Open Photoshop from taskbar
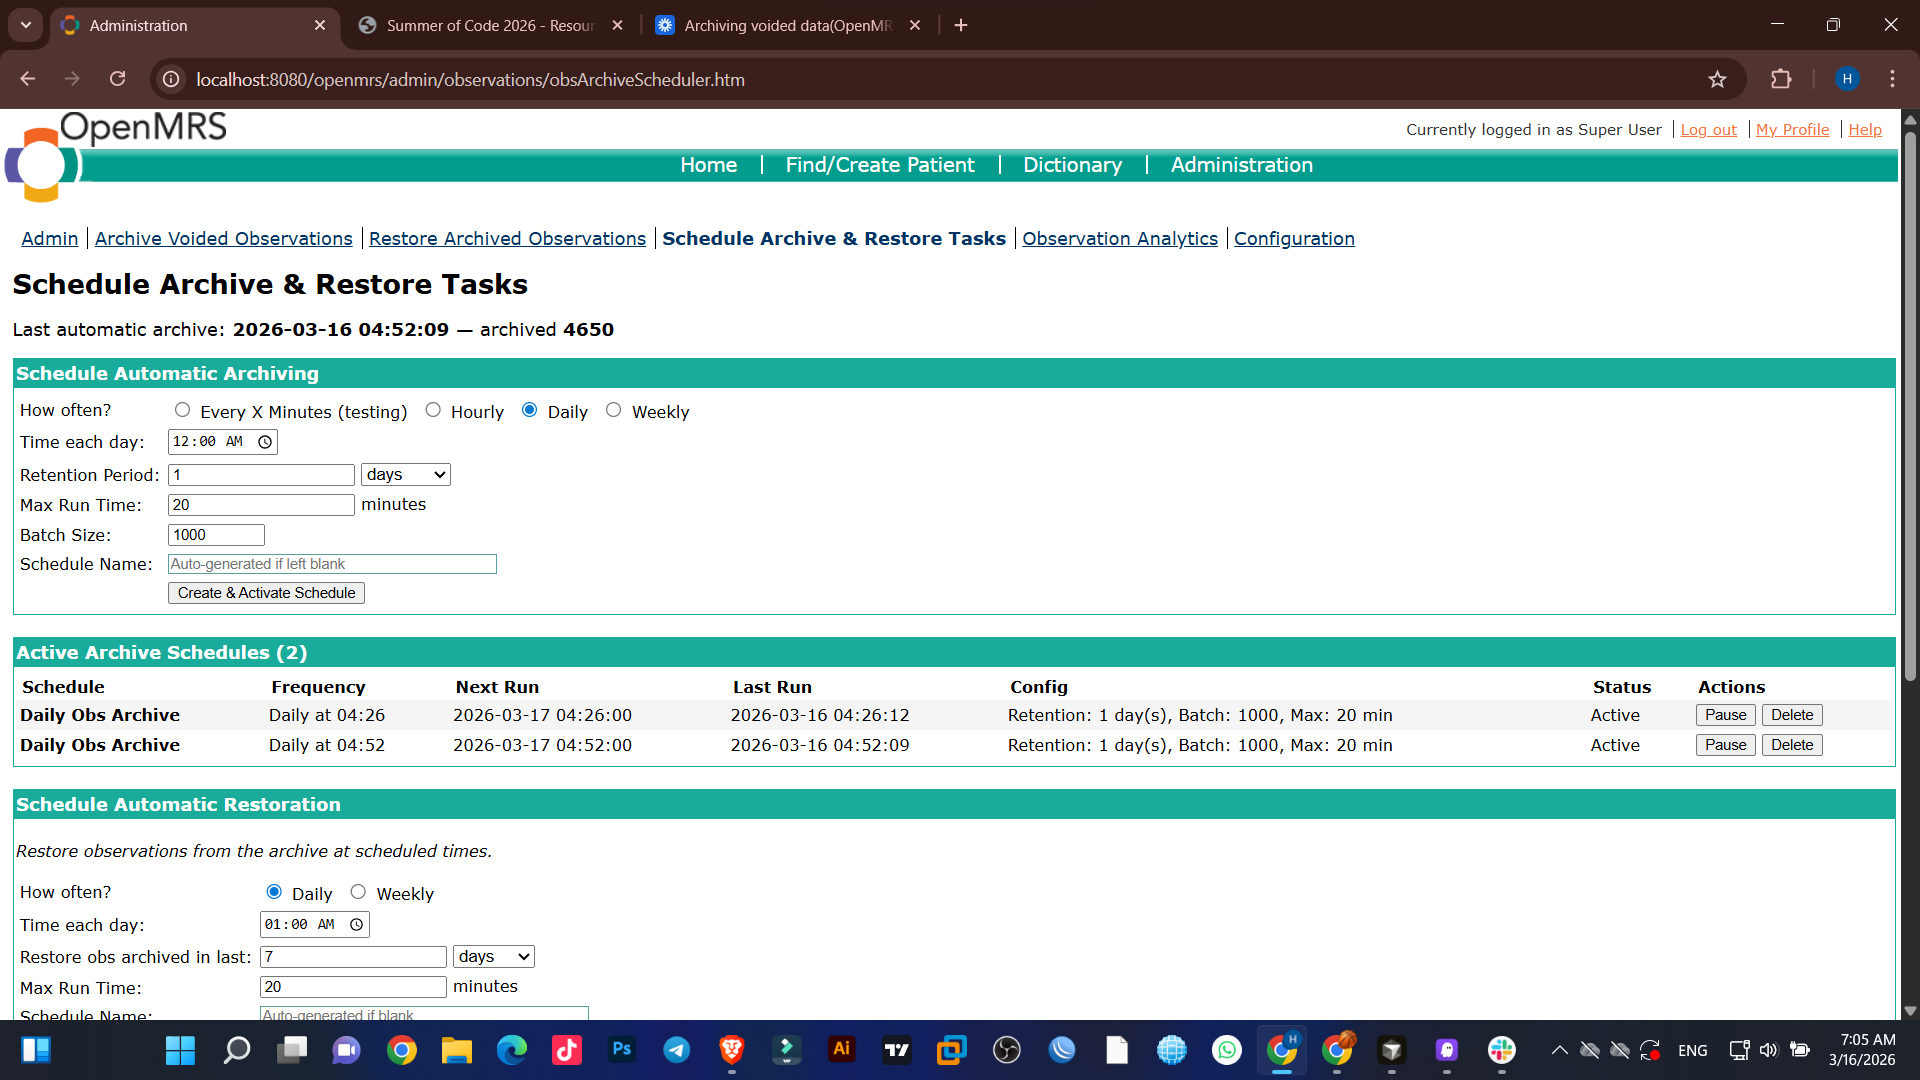Screen dimensions: 1920x1080 [x=621, y=1050]
